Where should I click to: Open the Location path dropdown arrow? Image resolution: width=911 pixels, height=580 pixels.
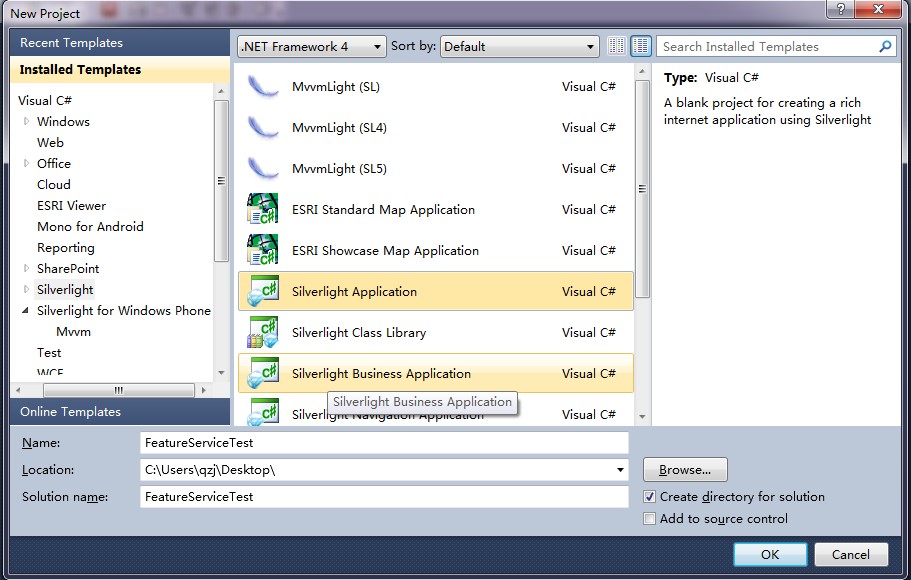[x=620, y=470]
